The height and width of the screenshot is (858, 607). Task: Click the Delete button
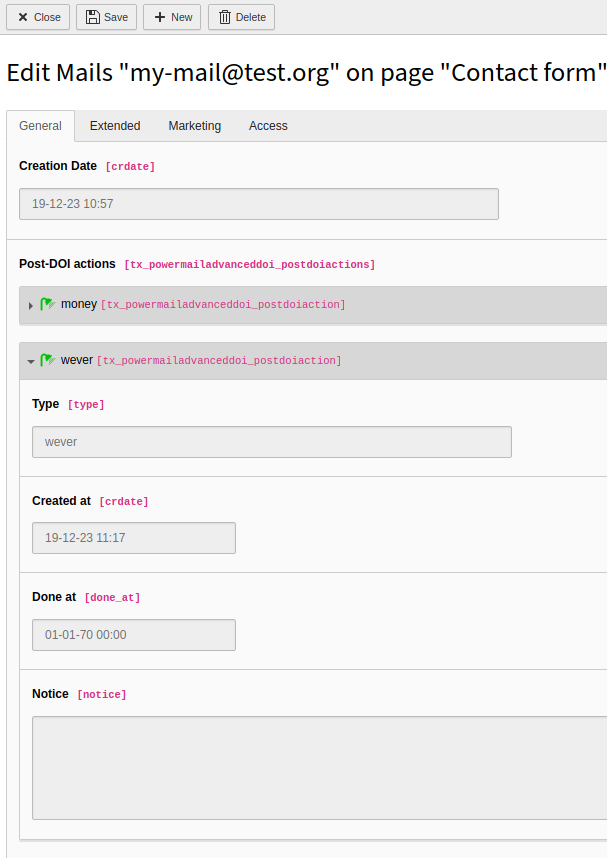(x=241, y=17)
